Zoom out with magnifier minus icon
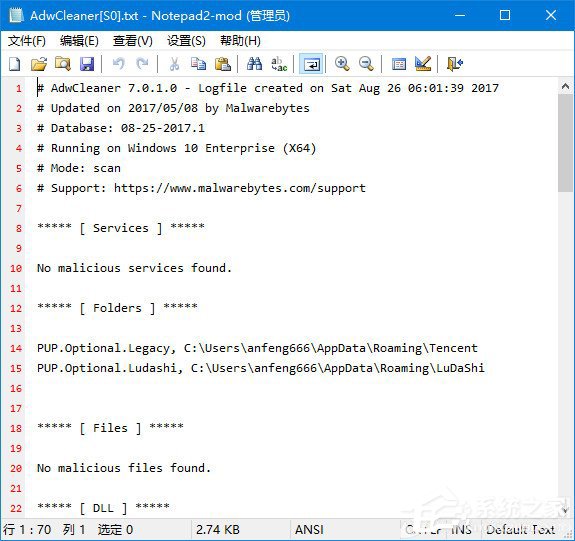Screen dimensions: 575x541 click(366, 64)
